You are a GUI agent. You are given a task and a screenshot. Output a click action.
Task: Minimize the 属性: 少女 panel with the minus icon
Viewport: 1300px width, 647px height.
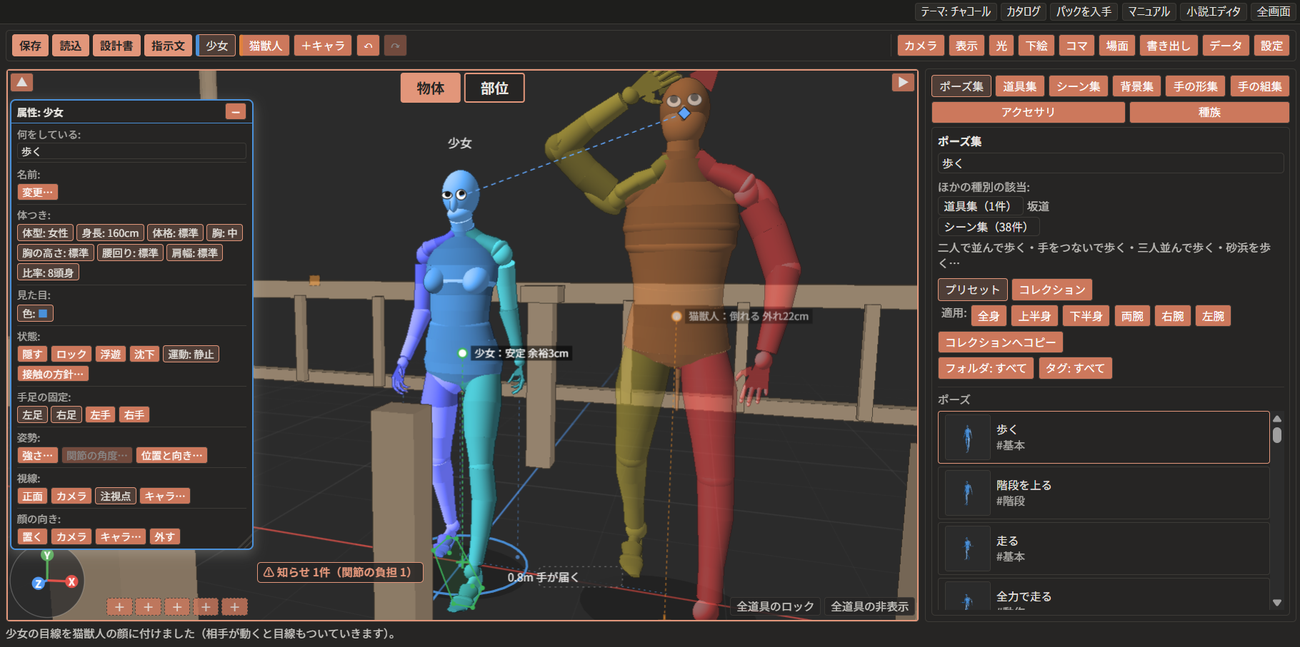236,112
